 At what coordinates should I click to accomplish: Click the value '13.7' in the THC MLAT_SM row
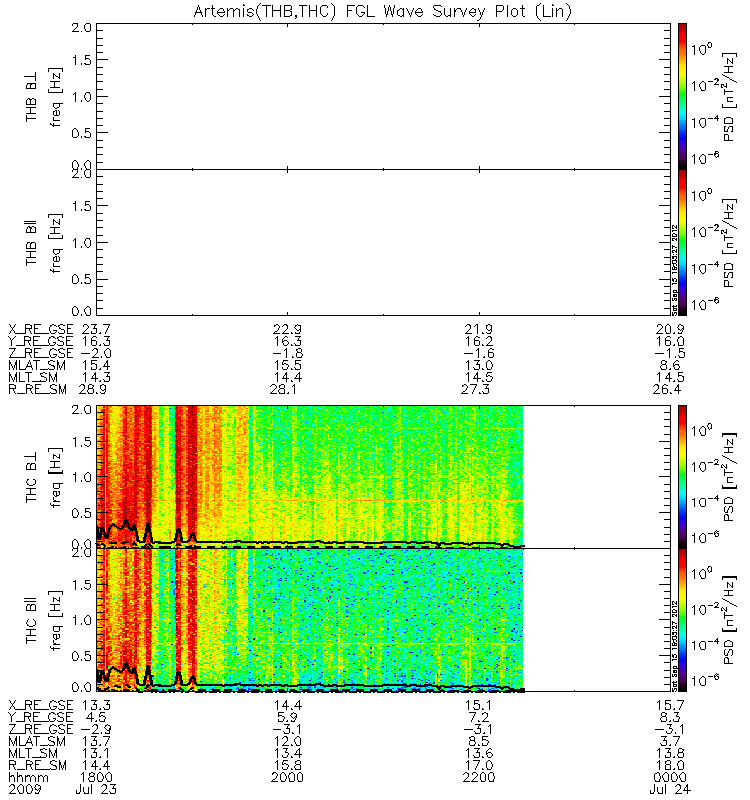96,741
